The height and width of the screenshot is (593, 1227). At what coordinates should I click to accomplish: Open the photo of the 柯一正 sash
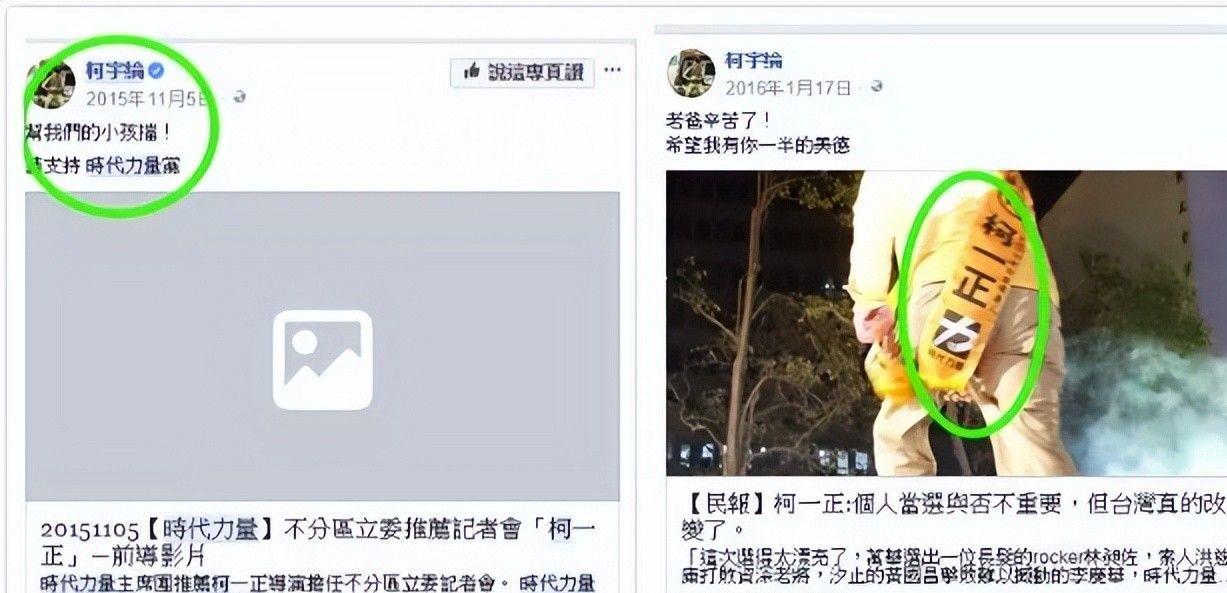946,323
